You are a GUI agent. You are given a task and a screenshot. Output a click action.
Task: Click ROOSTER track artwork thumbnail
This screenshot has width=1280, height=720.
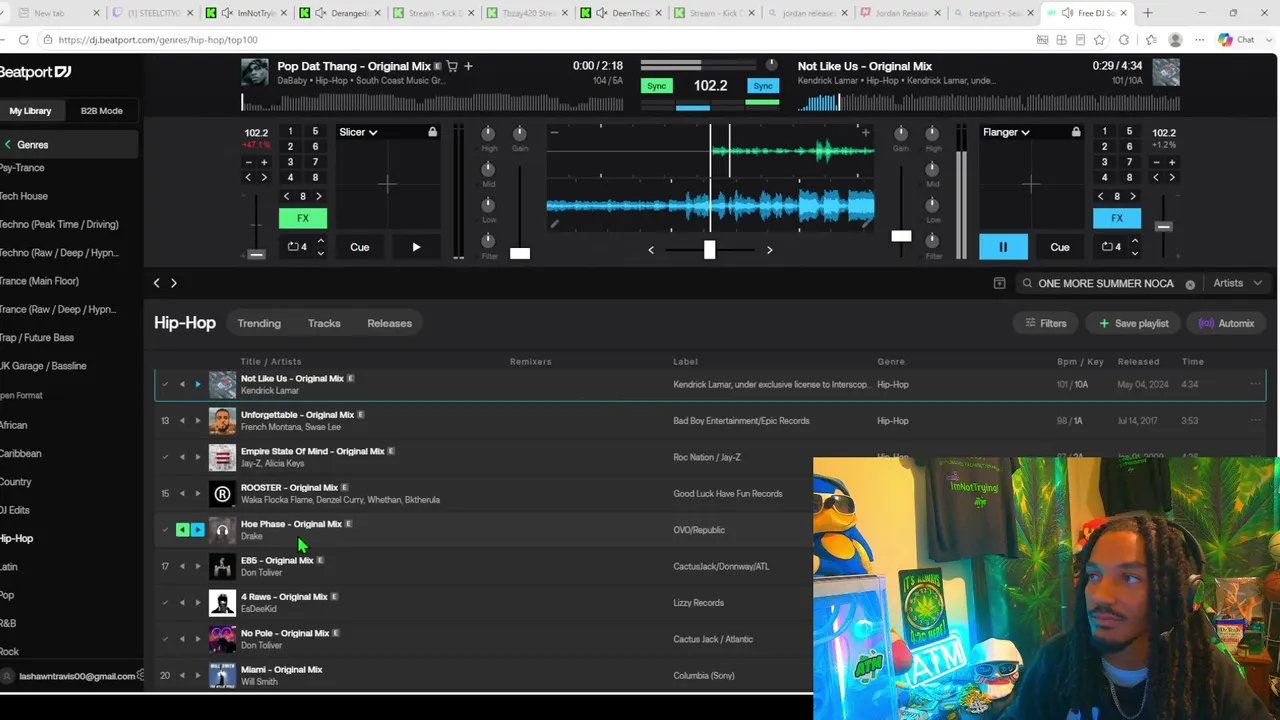pyautogui.click(x=222, y=494)
